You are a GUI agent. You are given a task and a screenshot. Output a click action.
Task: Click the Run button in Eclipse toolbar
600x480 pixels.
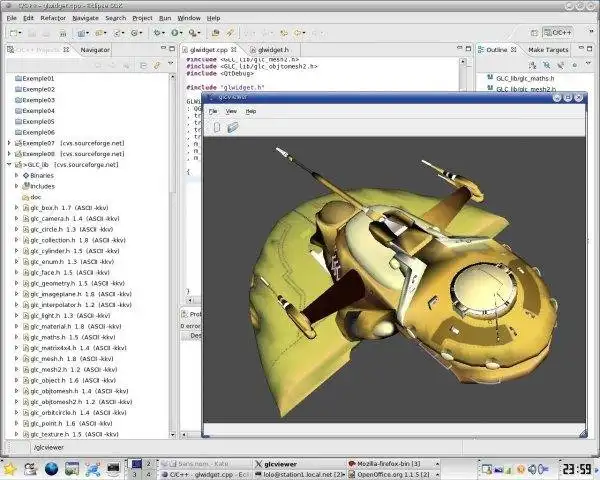(x=176, y=33)
